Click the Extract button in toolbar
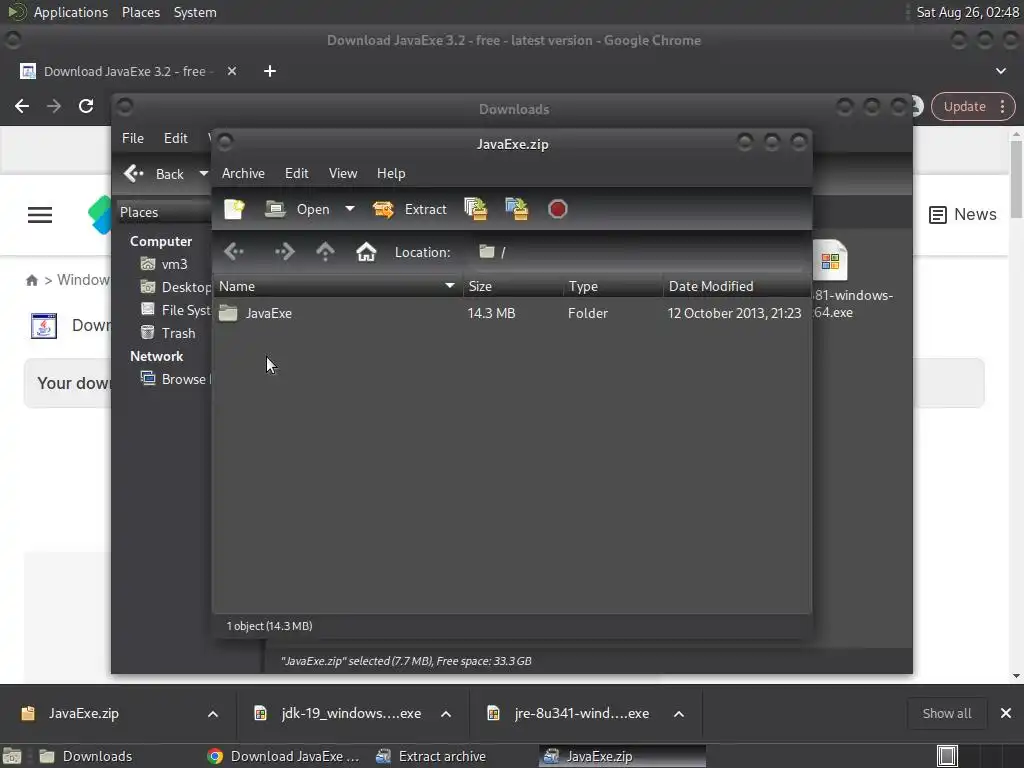Screen dimensions: 1024x768 410,209
